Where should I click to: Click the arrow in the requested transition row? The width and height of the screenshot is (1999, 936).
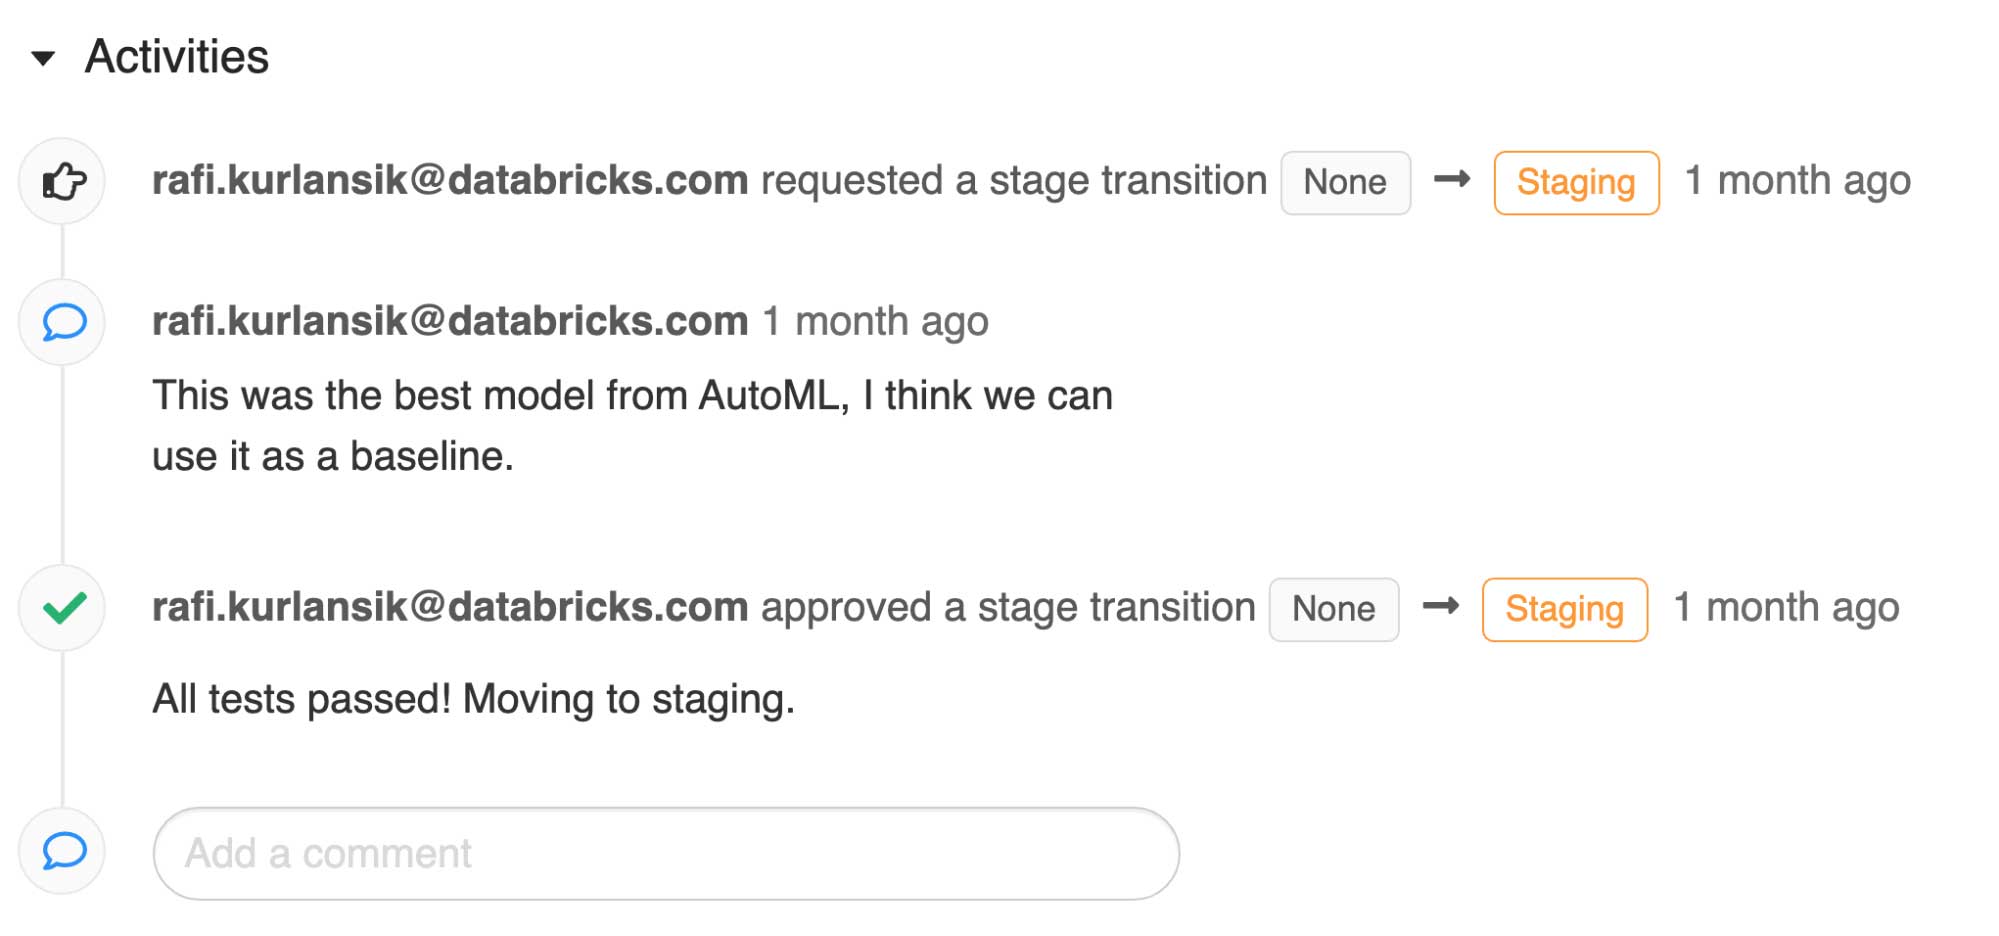(1452, 180)
